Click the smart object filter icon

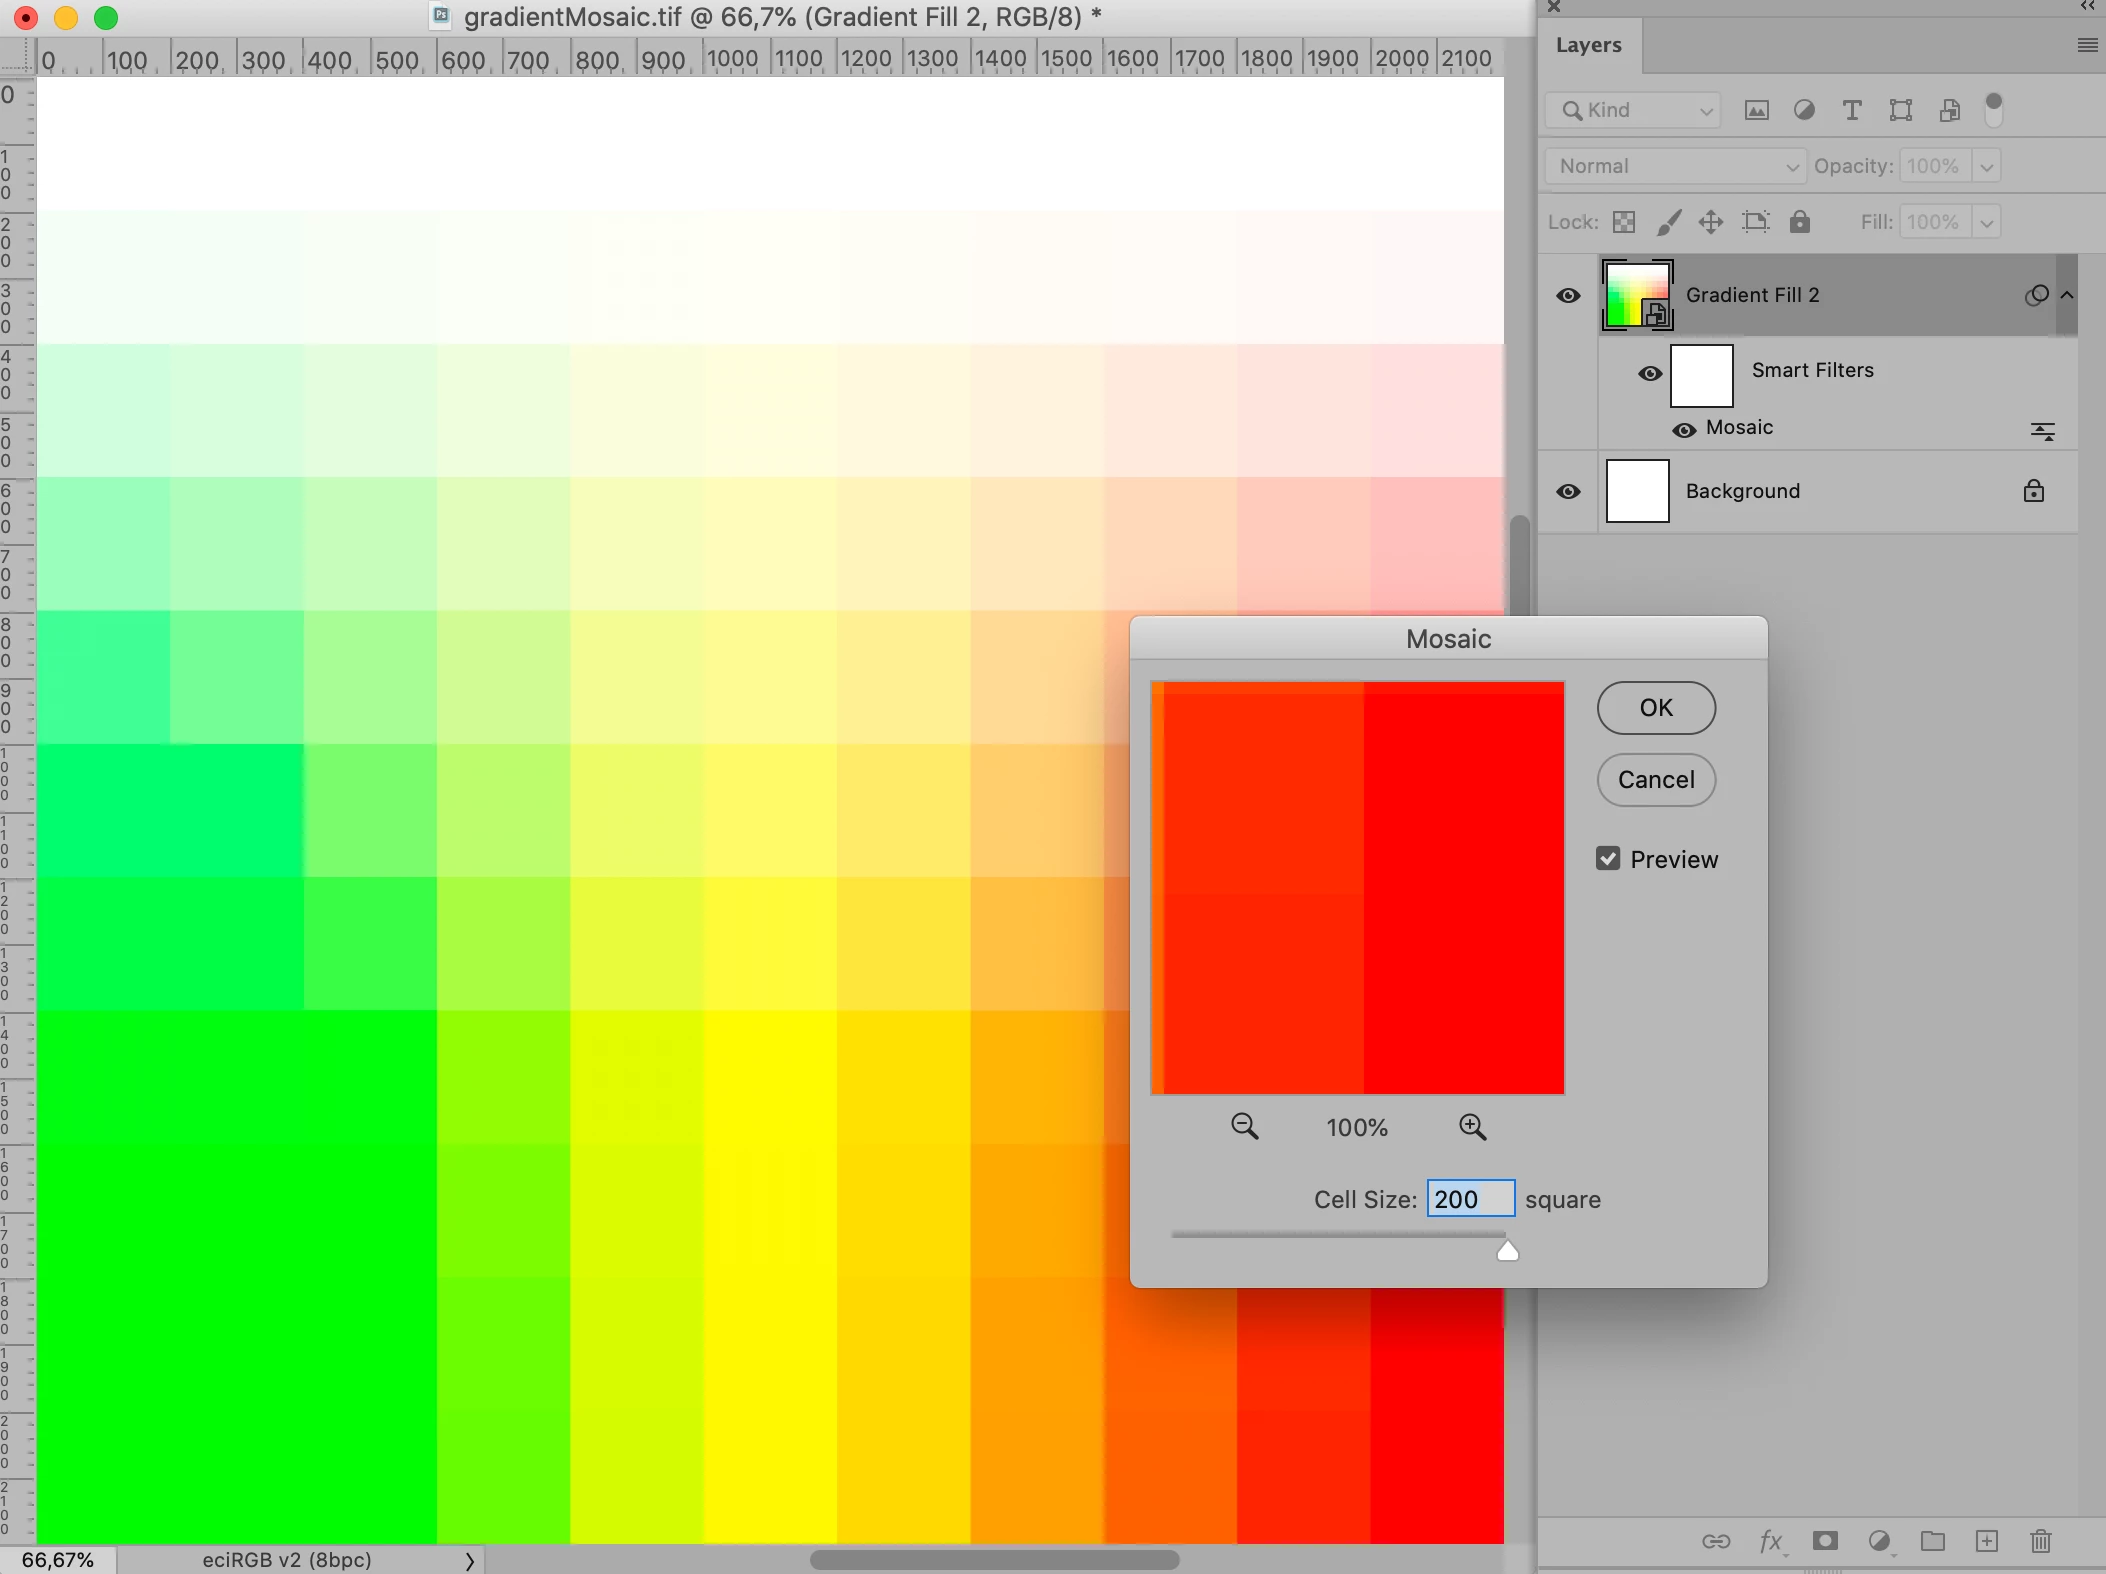(x=1949, y=110)
